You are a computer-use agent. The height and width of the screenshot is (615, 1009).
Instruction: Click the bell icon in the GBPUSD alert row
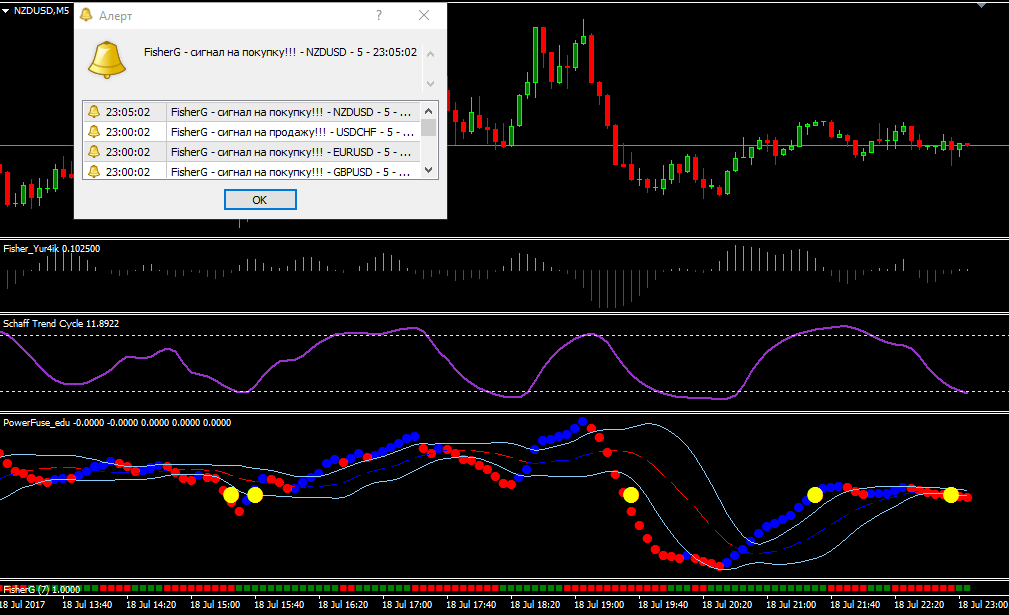(94, 172)
